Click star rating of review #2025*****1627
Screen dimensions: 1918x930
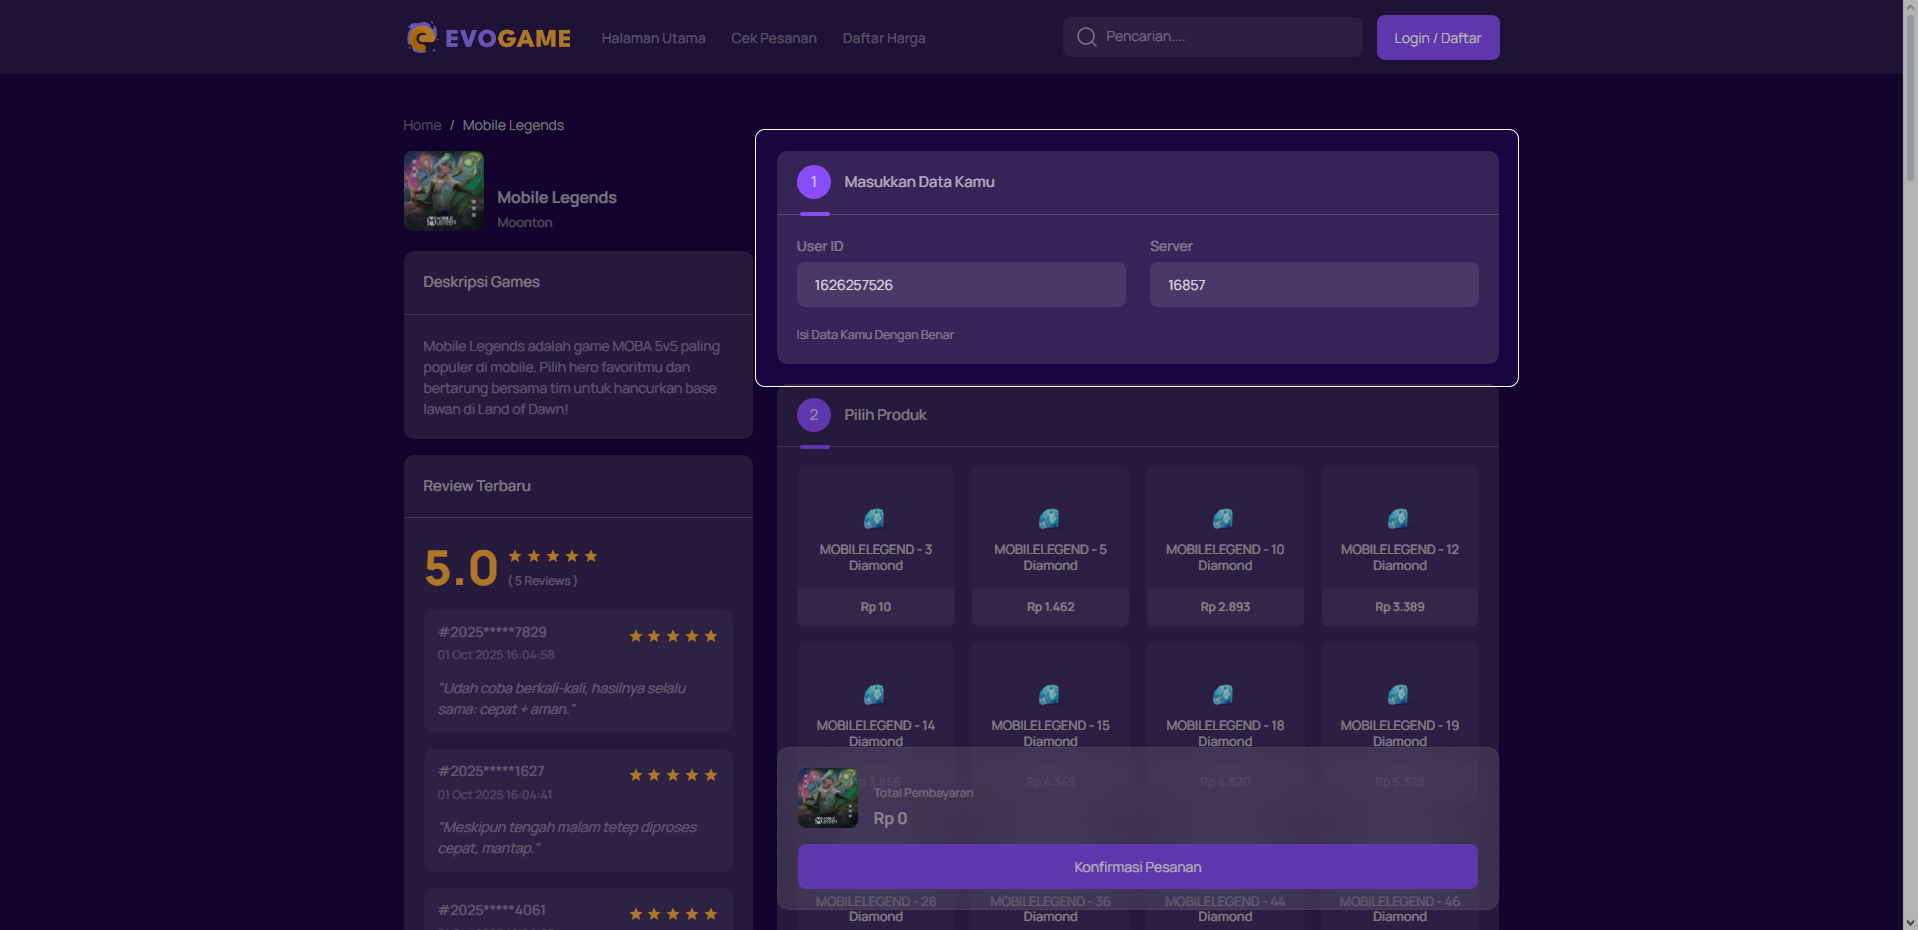[x=673, y=775]
